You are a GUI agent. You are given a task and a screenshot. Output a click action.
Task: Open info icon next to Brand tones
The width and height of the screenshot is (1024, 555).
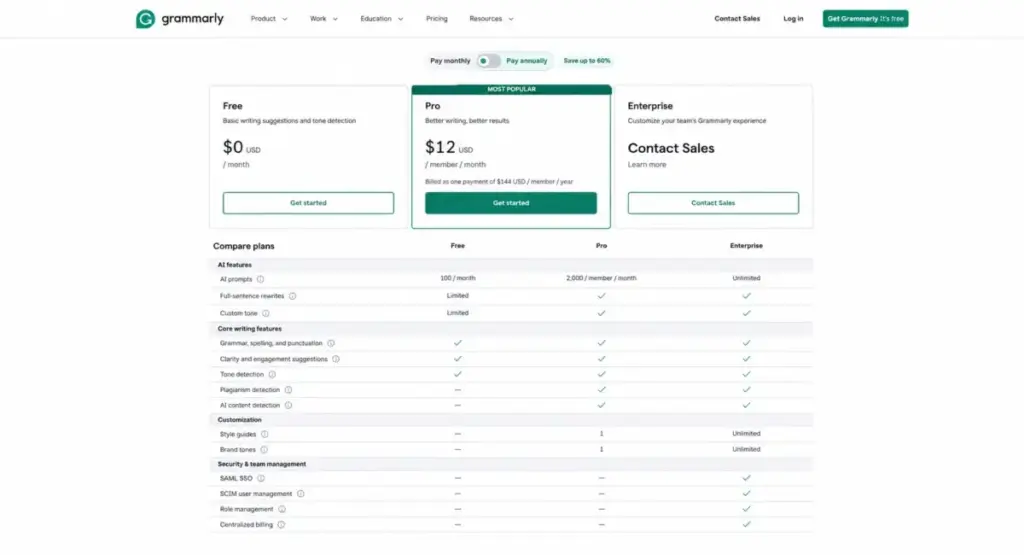click(264, 450)
